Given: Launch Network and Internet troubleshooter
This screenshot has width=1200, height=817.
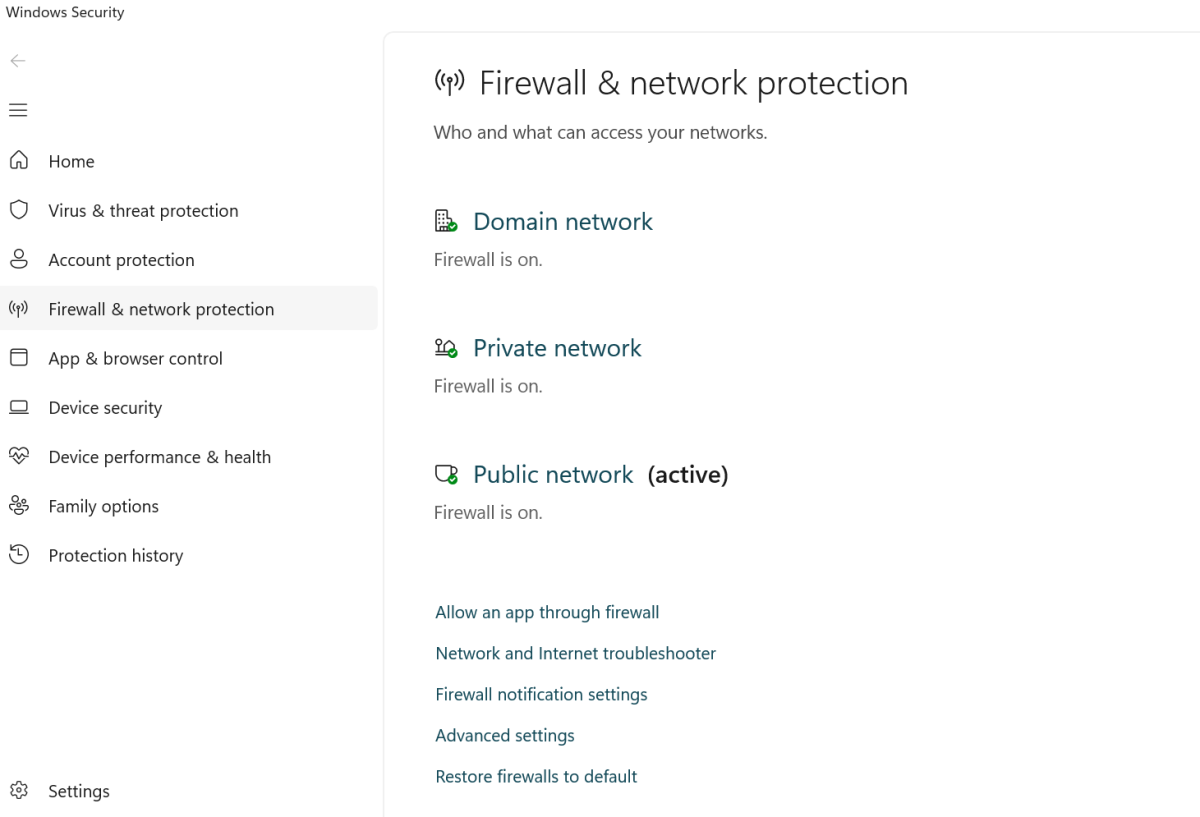Looking at the screenshot, I should pos(575,653).
